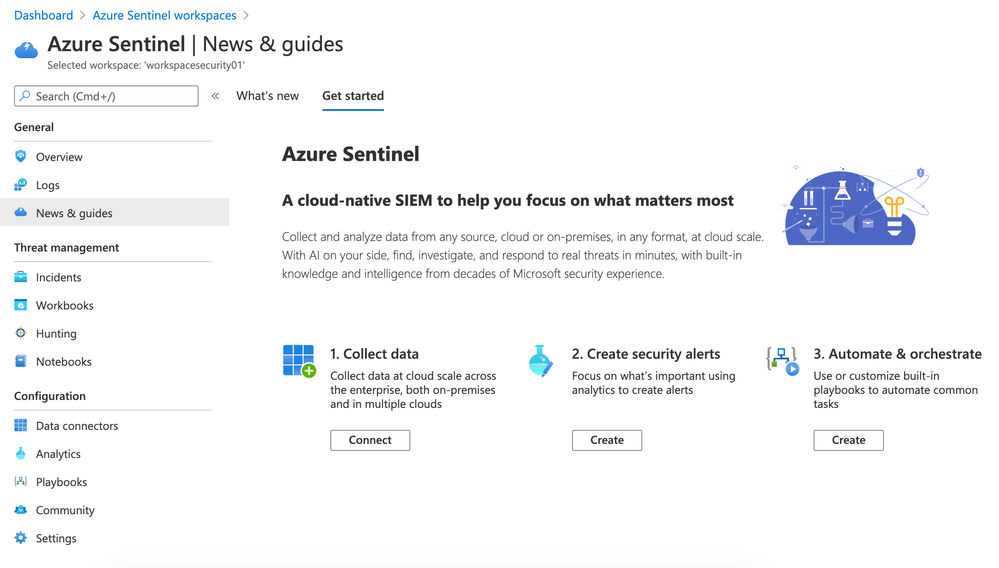Click the Hunting crosshair icon
This screenshot has height=568, width=999.
[x=20, y=333]
